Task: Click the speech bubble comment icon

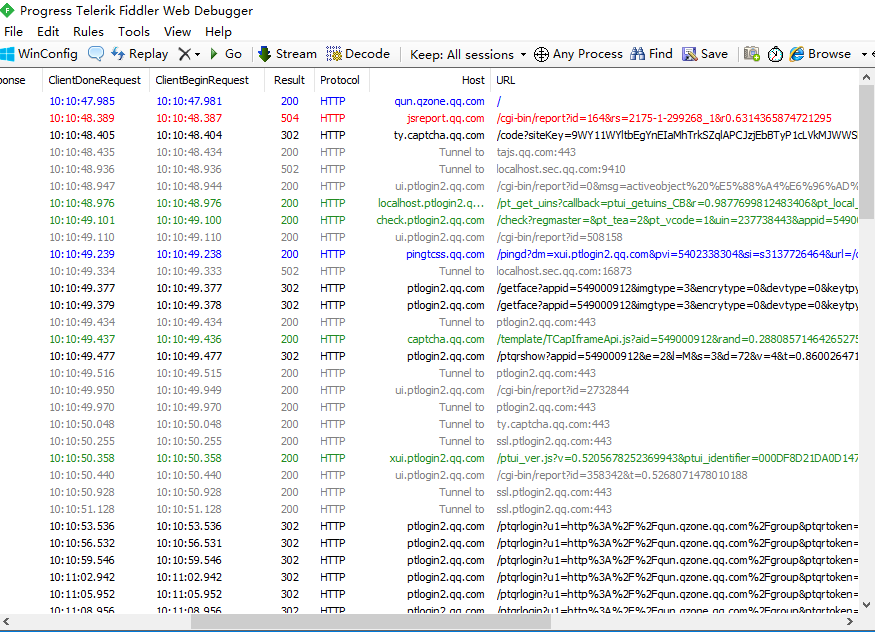Action: 96,54
